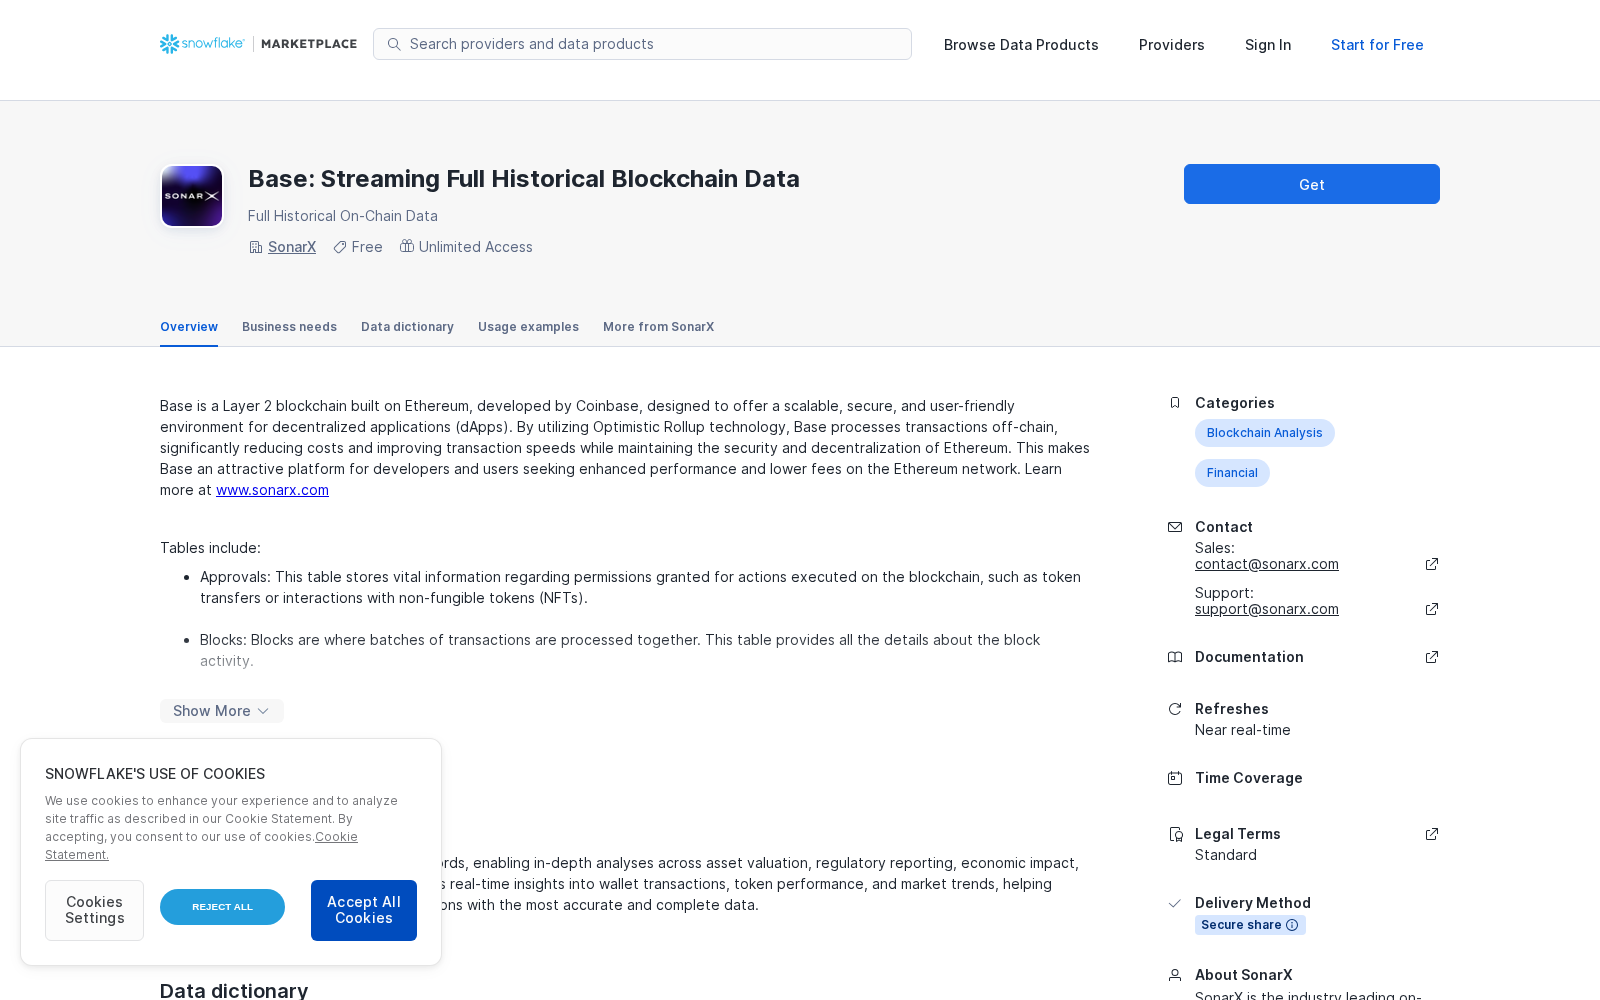
Task: Open the More from SonarX tab
Action: click(658, 327)
